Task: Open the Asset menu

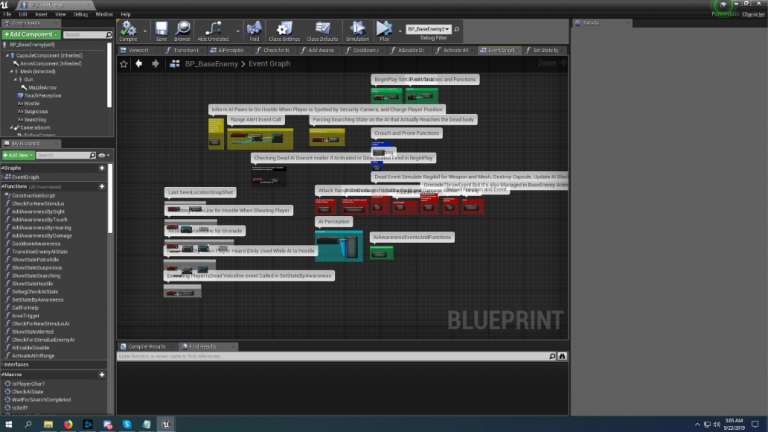Action: pos(41,15)
